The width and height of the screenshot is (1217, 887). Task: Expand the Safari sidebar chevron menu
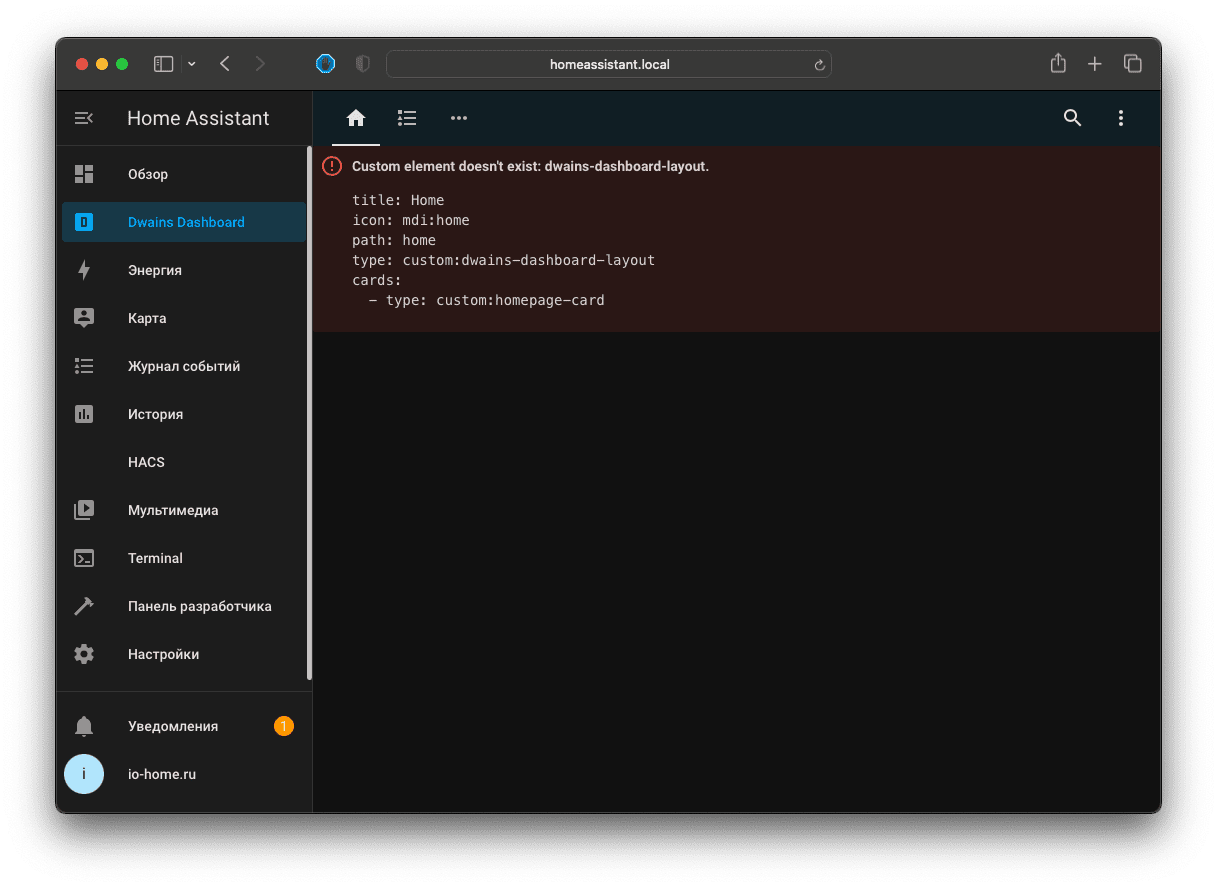point(191,63)
